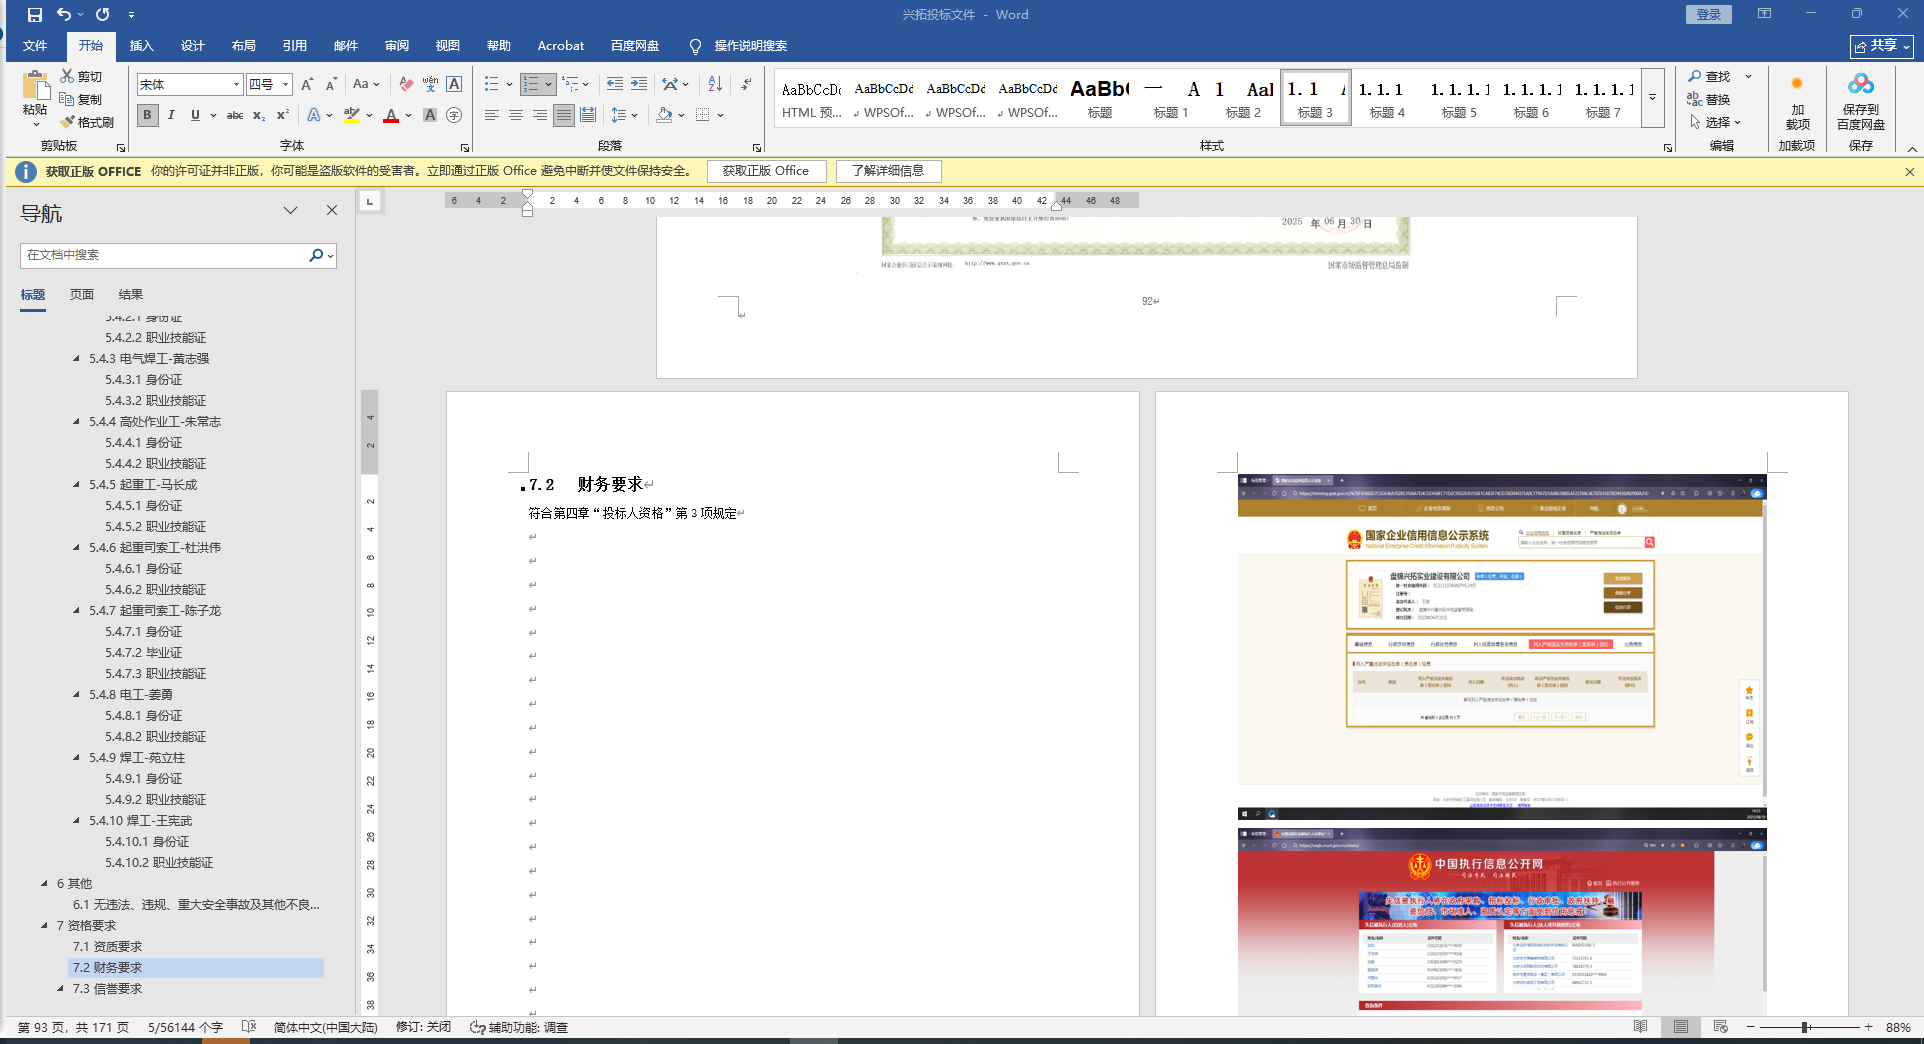Click the bullet list icon

pyautogui.click(x=491, y=84)
